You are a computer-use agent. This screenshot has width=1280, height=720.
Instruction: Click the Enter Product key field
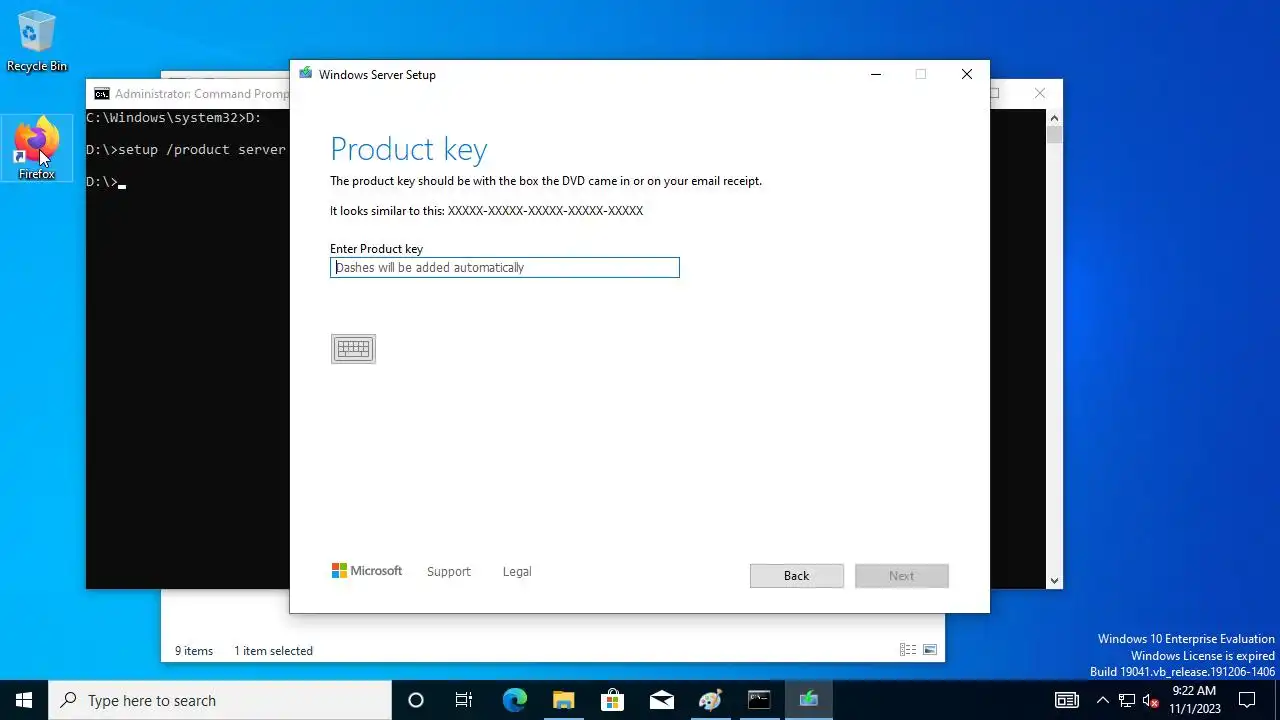pos(505,267)
